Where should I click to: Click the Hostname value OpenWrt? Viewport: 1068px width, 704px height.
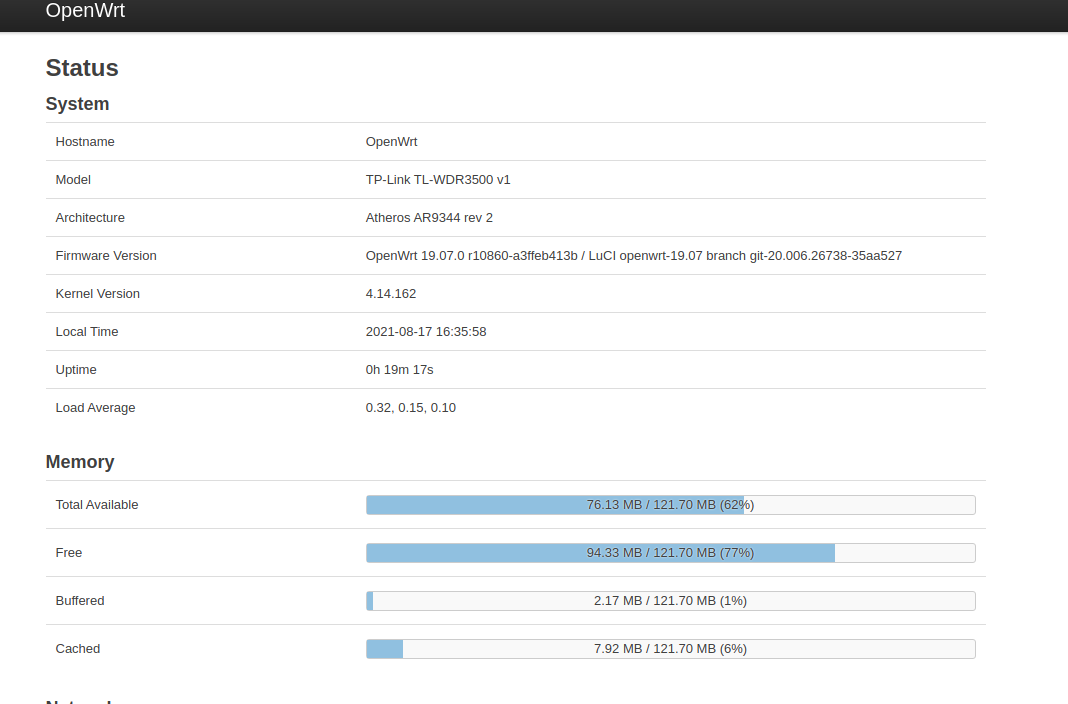(x=390, y=141)
